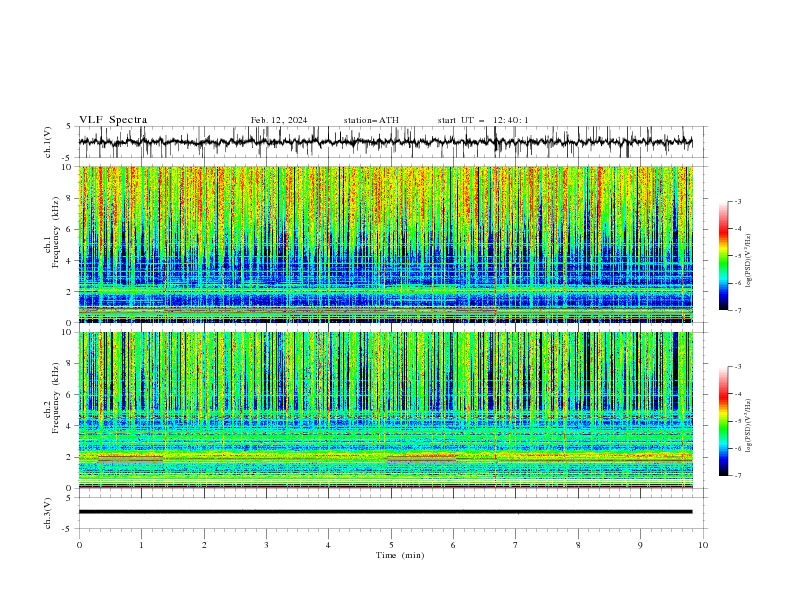
Task: Click the ch.1 log(PSD) color bar title
Action: pos(749,261)
